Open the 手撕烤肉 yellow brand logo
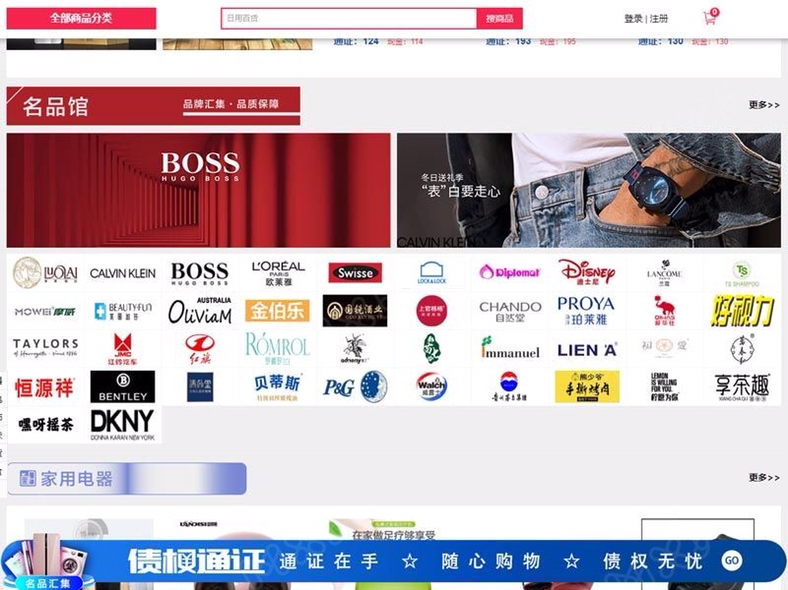This screenshot has height=590, width=788. coord(587,386)
